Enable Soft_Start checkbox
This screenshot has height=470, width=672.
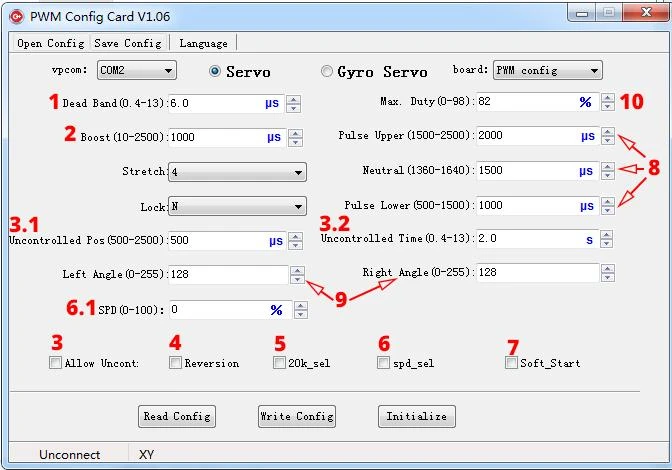[x=512, y=363]
